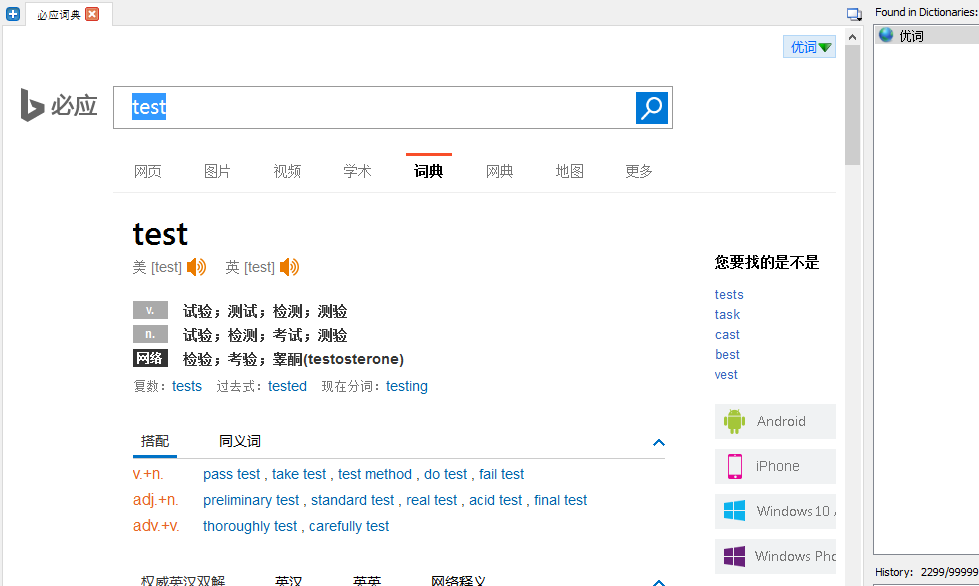This screenshot has width=979, height=586.
Task: Open the 更多 menu
Action: coord(639,171)
